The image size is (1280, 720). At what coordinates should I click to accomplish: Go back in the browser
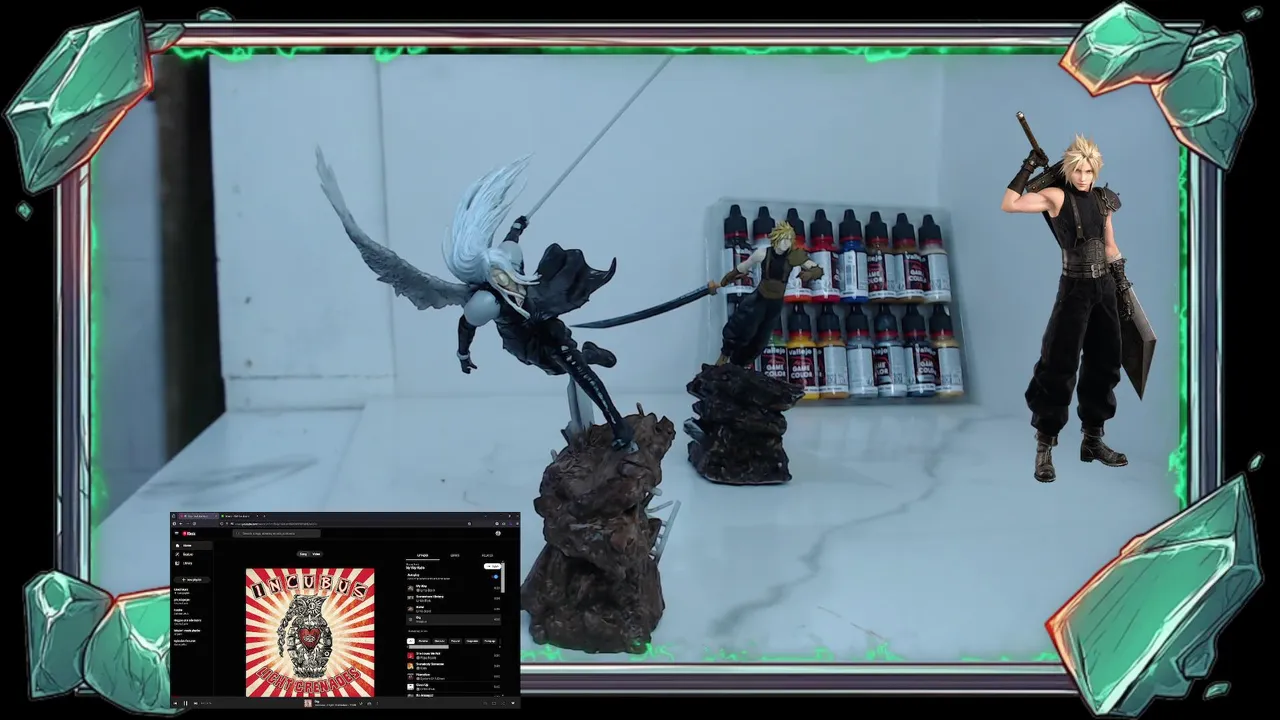click(181, 524)
